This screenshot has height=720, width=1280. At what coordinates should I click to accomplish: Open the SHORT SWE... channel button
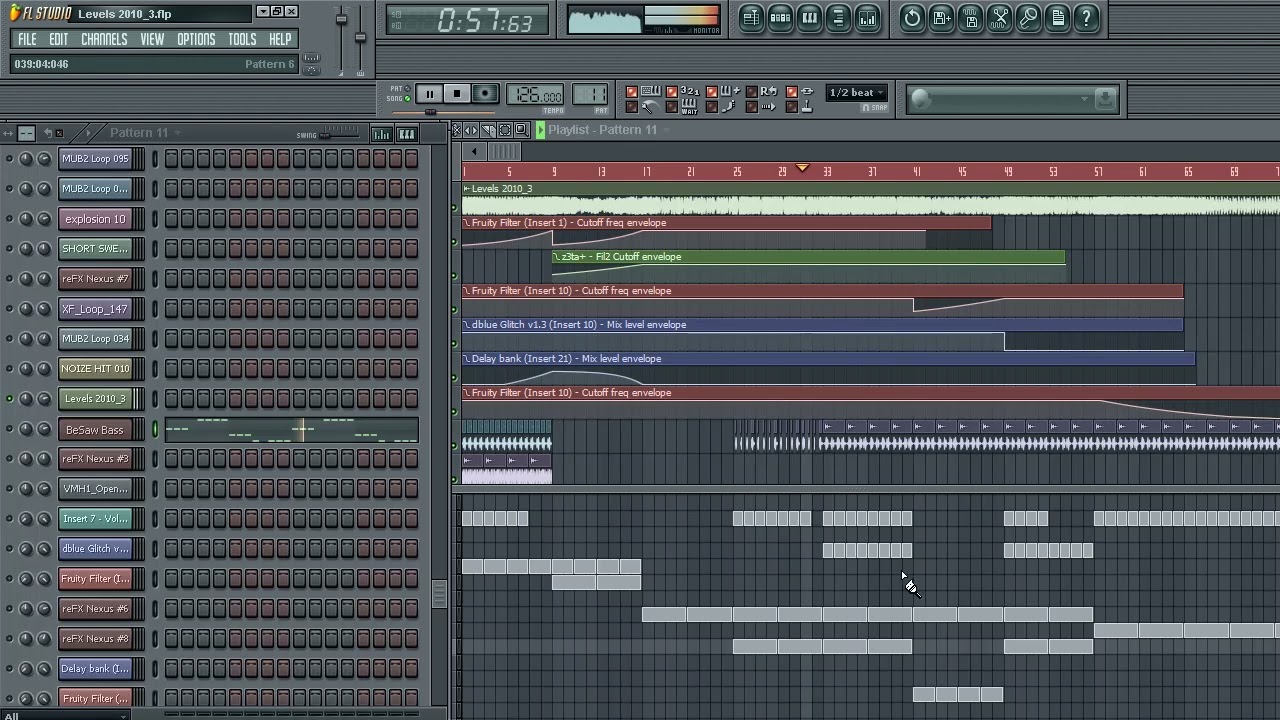(x=95, y=249)
